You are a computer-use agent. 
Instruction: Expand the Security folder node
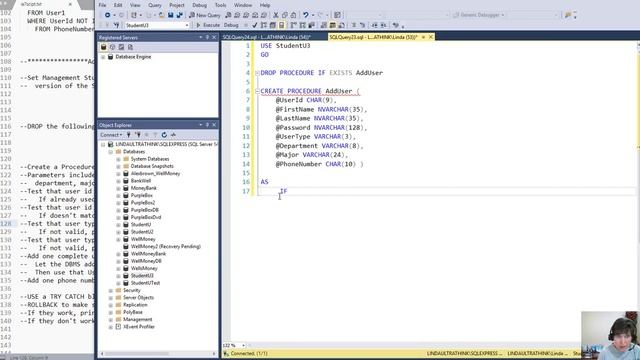[111, 290]
